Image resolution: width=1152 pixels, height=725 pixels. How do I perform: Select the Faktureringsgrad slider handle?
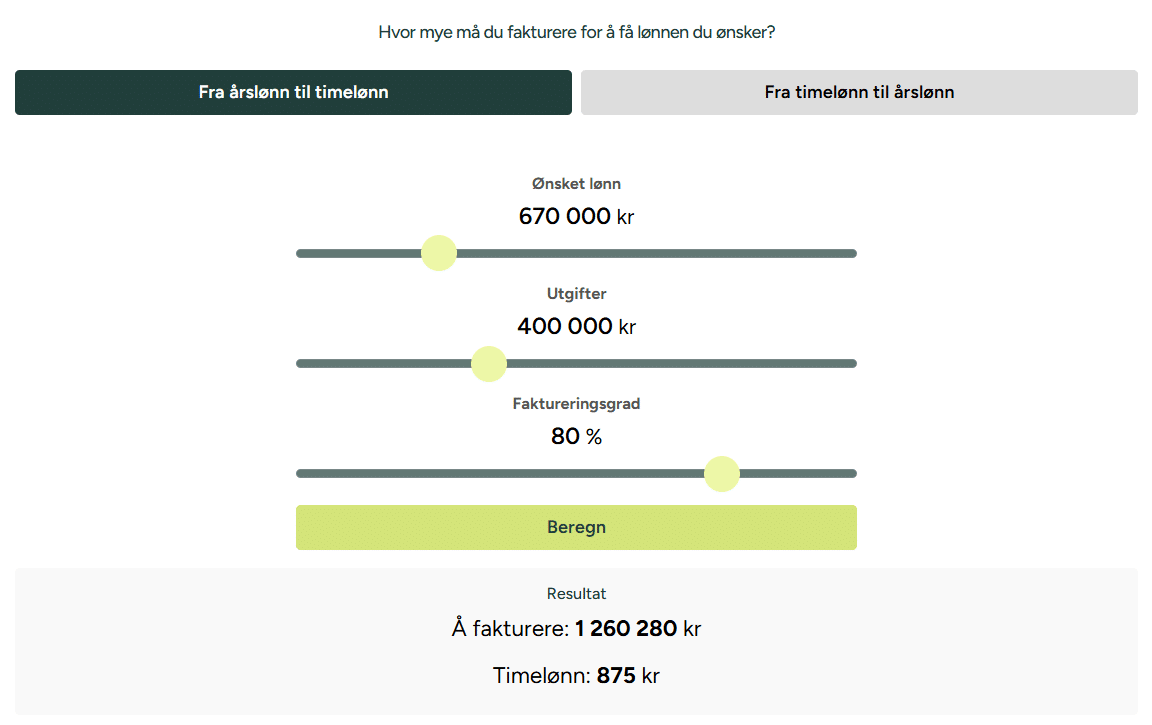[721, 474]
